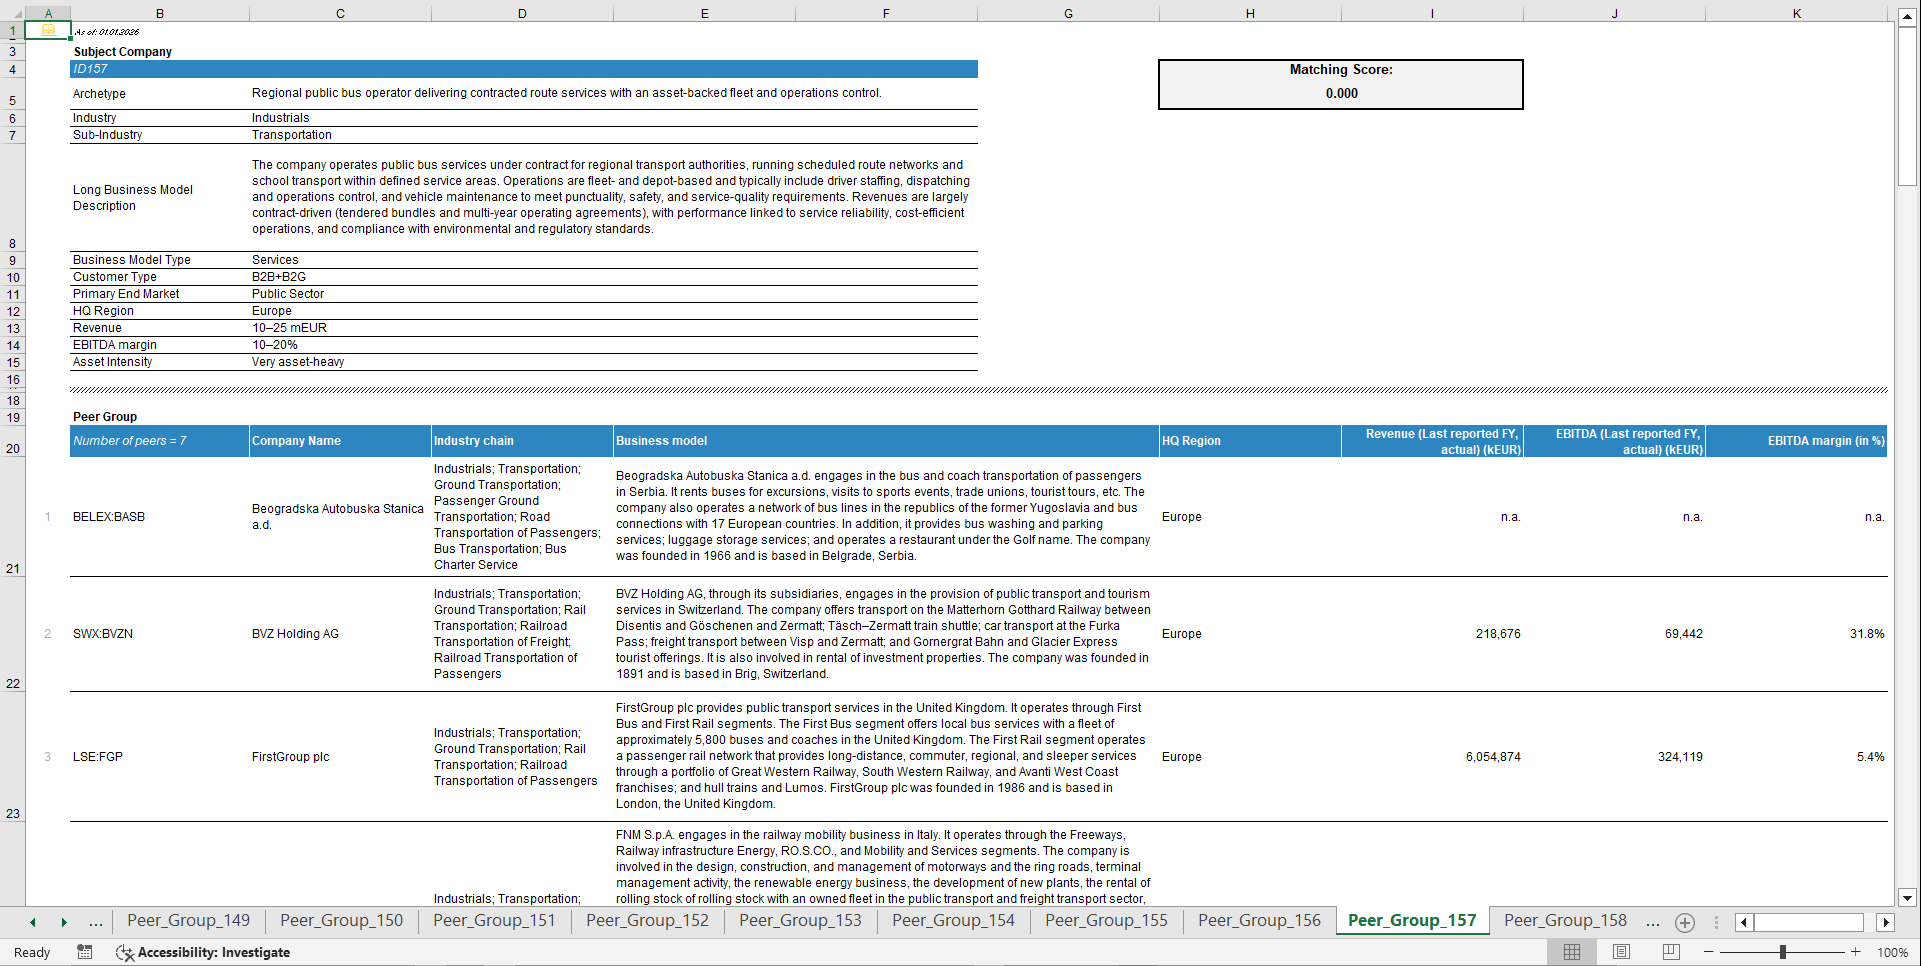Add a new sheet with the plus button
Image resolution: width=1921 pixels, height=966 pixels.
click(x=1684, y=922)
